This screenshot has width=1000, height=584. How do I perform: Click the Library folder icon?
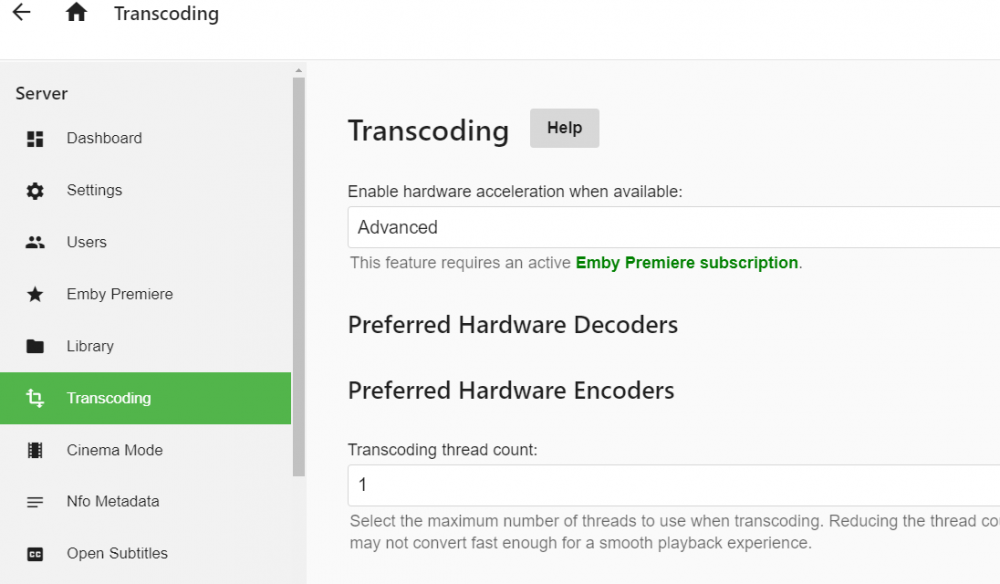(35, 346)
